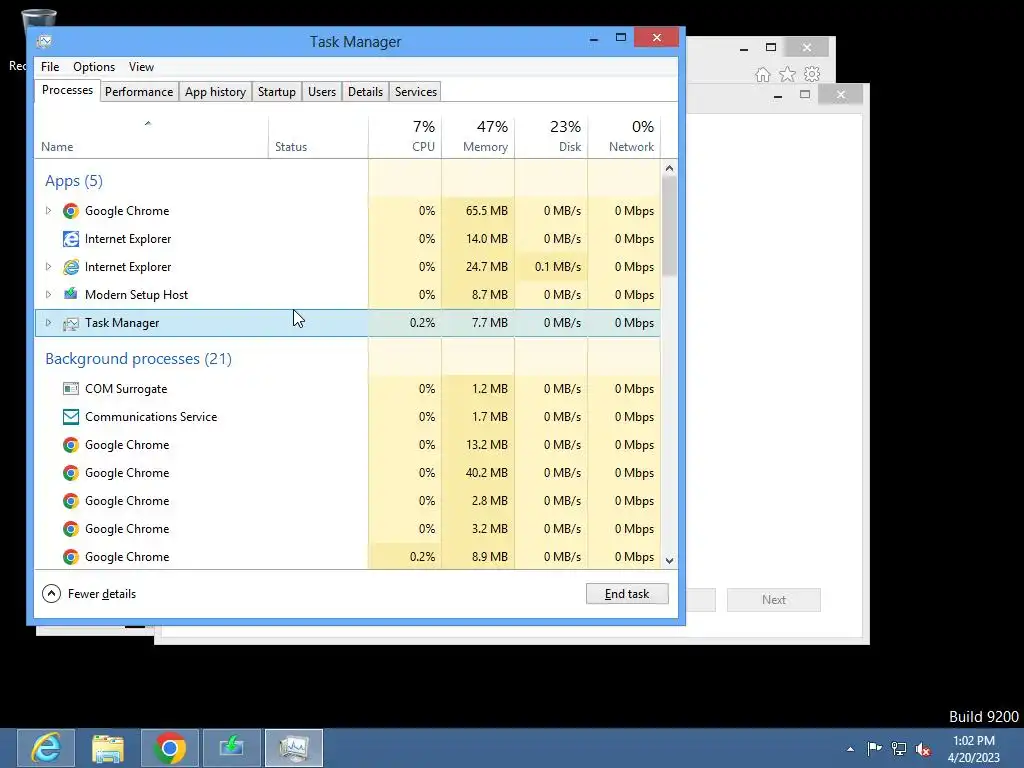The image size is (1024, 768).
Task: Click the Background processes (21) heading
Action: click(138, 359)
